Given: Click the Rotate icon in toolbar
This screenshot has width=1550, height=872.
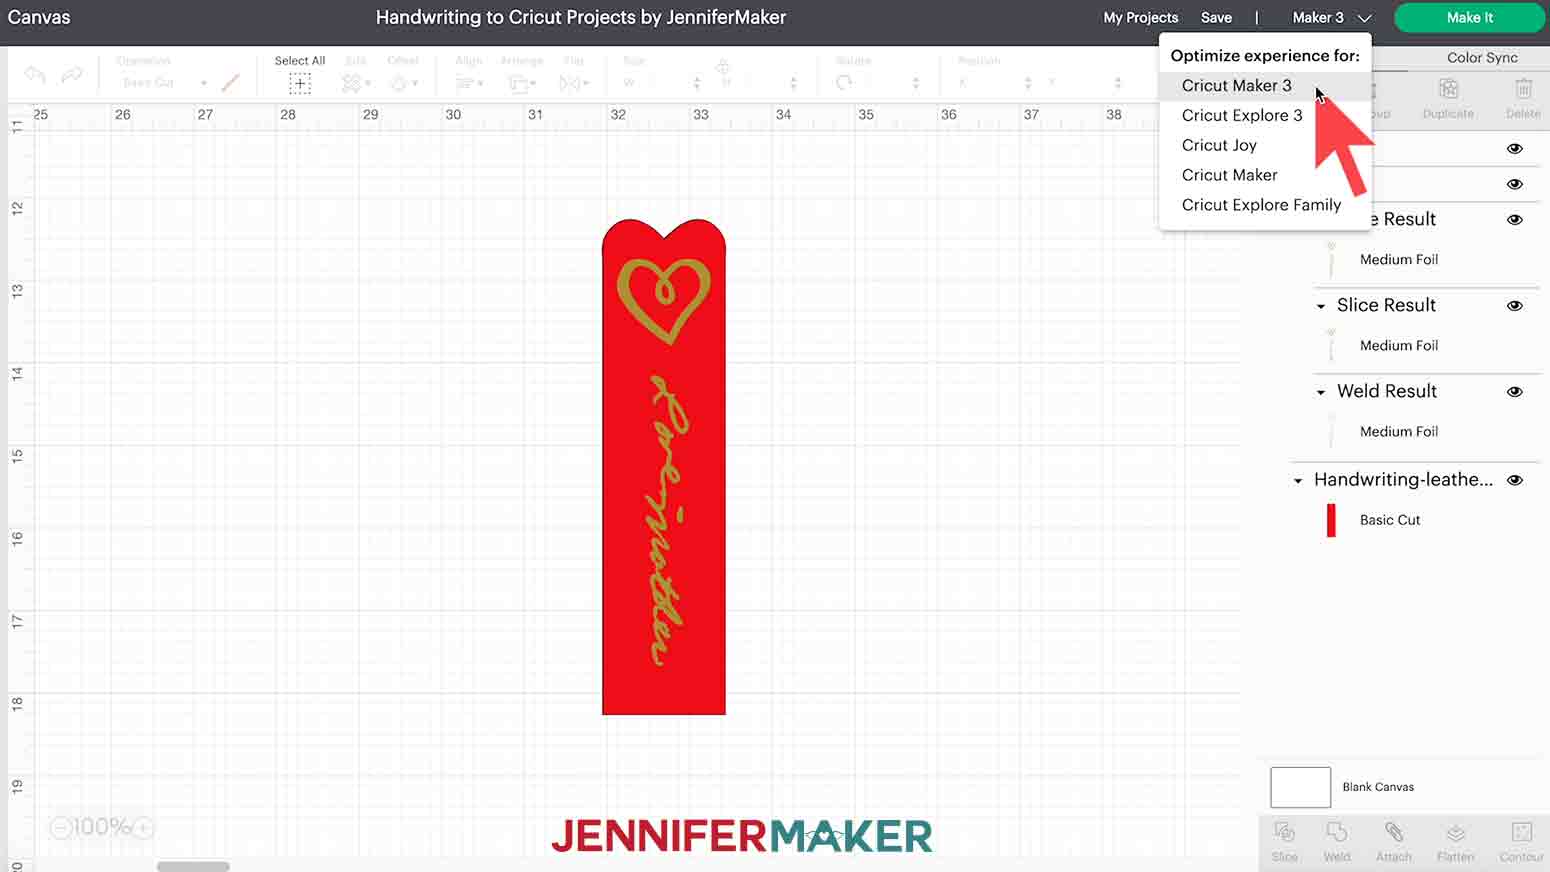Looking at the screenshot, I should click(x=844, y=83).
